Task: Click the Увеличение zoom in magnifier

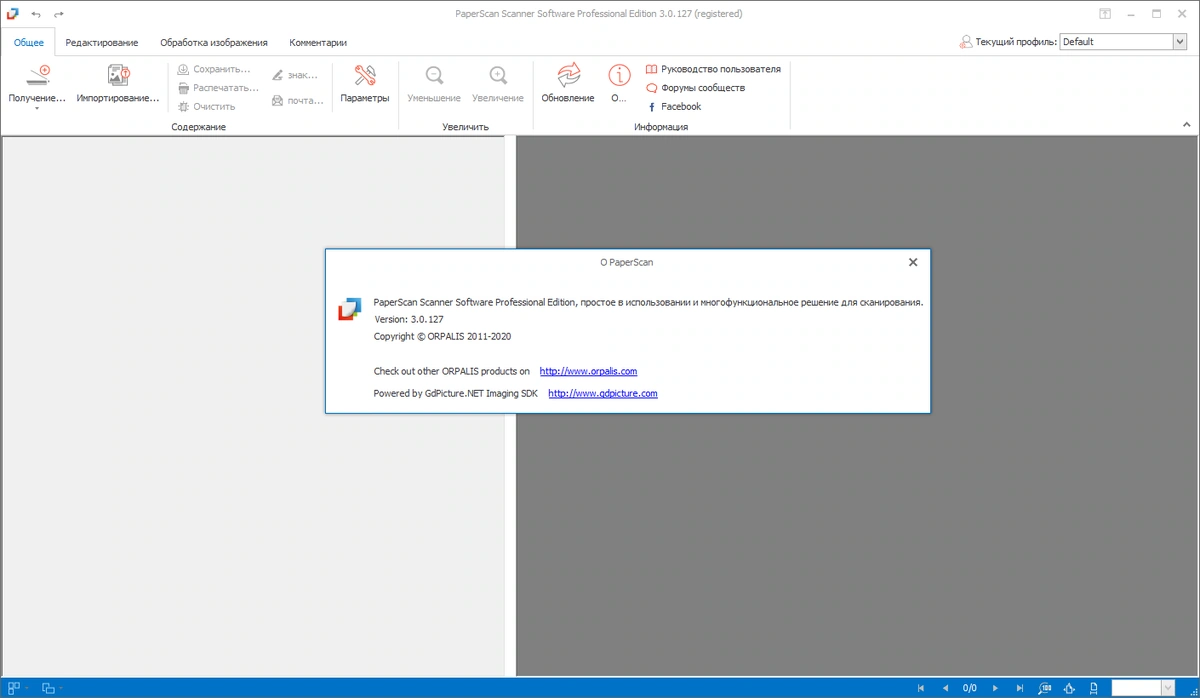Action: pos(498,75)
